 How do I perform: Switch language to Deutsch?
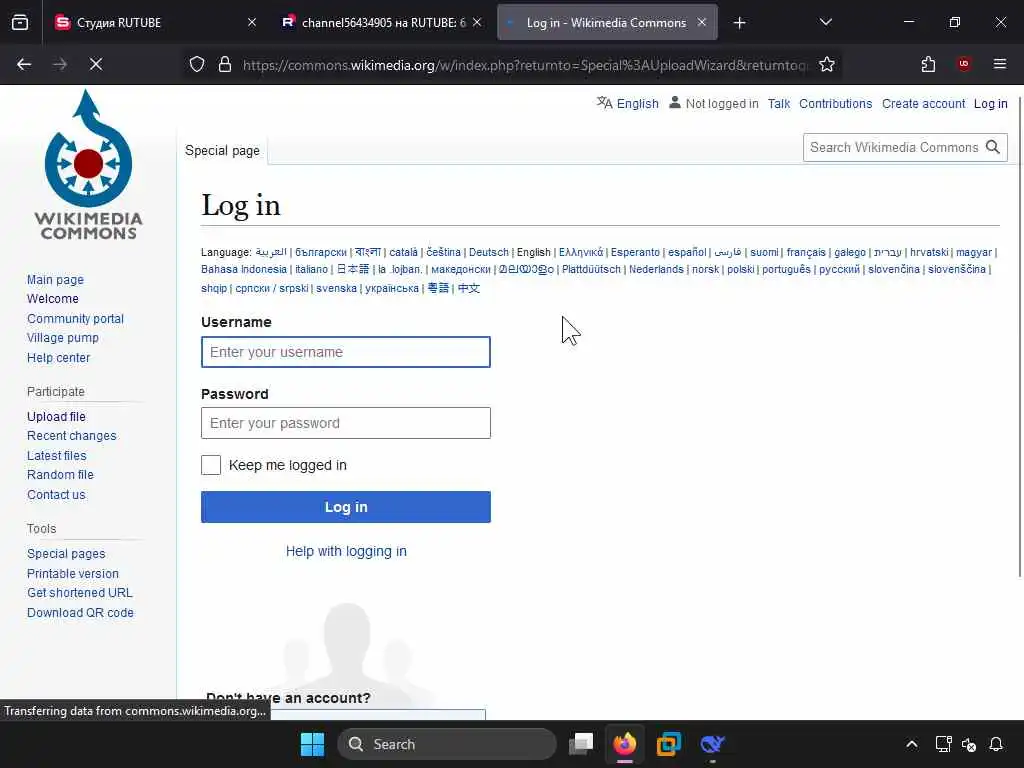(488, 252)
